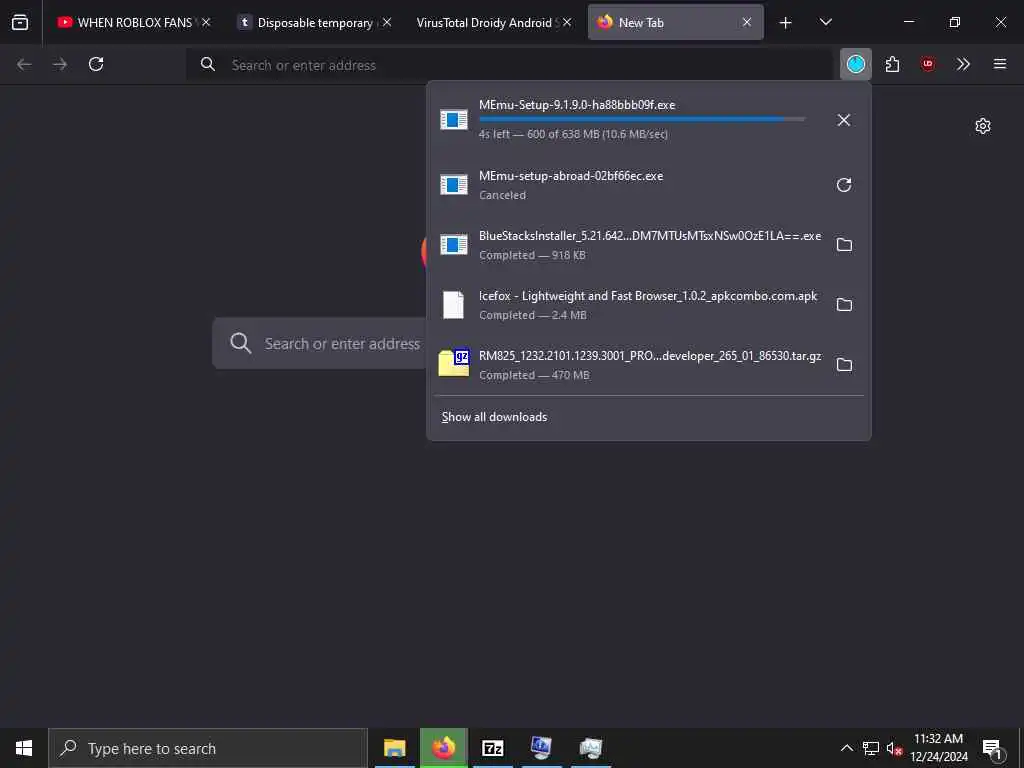Close the Disposable temporary tab
This screenshot has height=768, width=1024.
click(387, 22)
